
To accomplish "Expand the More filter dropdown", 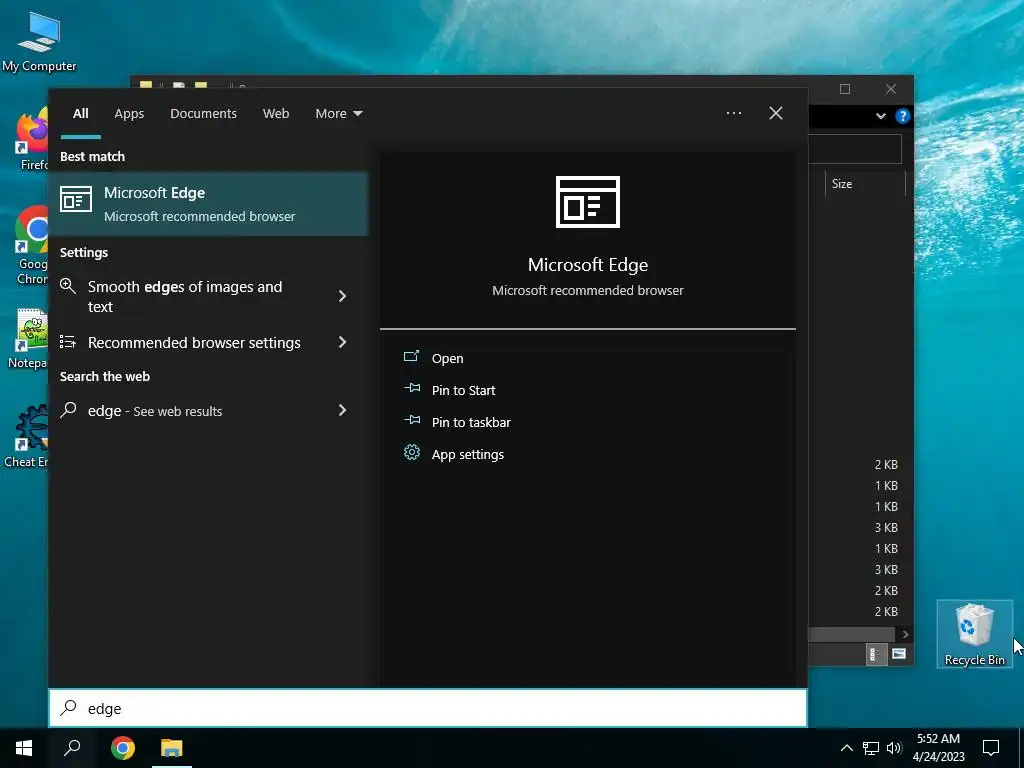I will coord(338,114).
